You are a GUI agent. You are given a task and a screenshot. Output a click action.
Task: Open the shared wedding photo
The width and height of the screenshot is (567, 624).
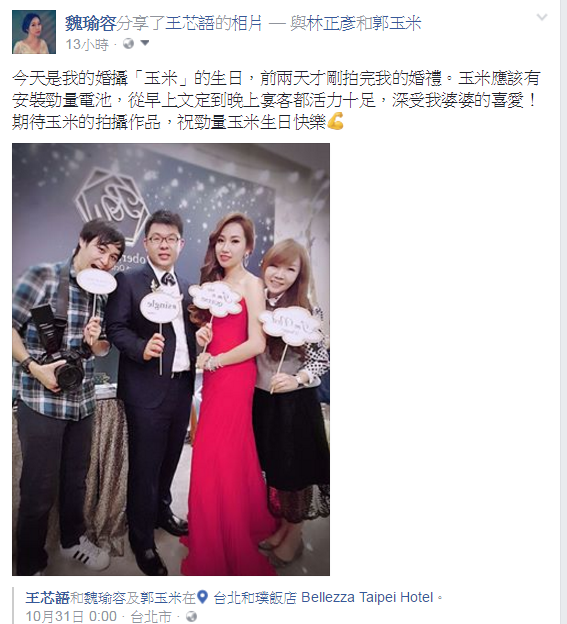point(171,359)
